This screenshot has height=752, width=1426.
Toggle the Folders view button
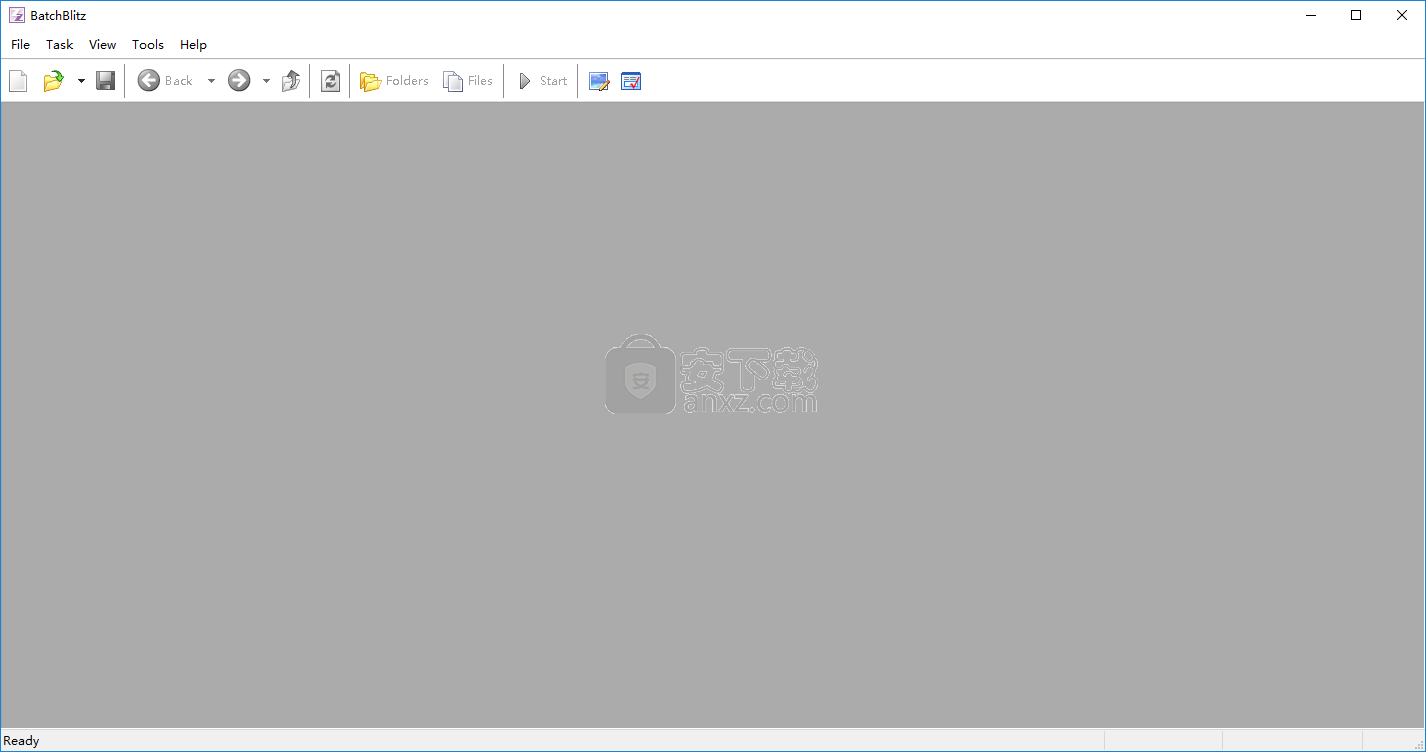pos(395,81)
